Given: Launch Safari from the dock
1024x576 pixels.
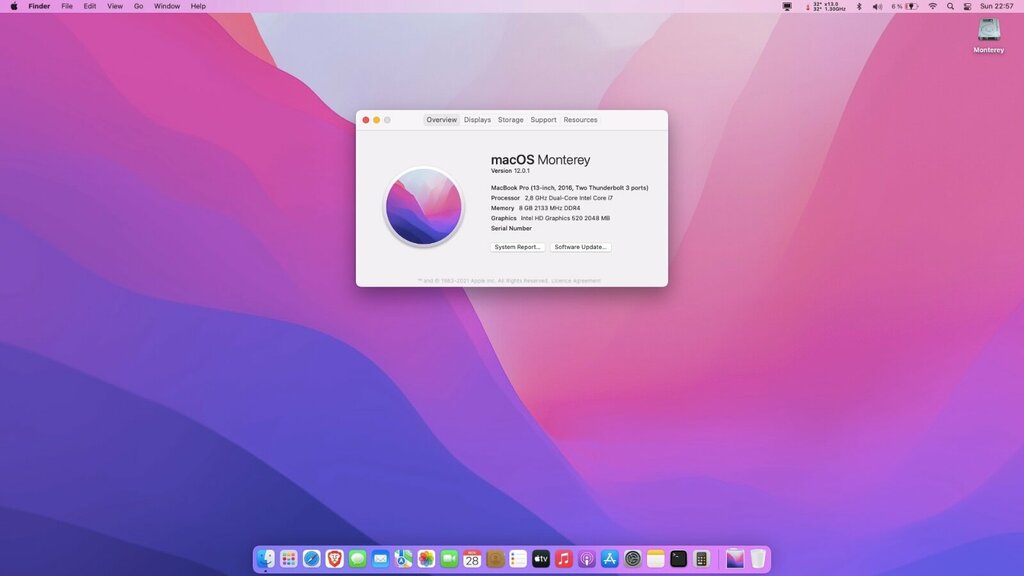Looking at the screenshot, I should (311, 559).
